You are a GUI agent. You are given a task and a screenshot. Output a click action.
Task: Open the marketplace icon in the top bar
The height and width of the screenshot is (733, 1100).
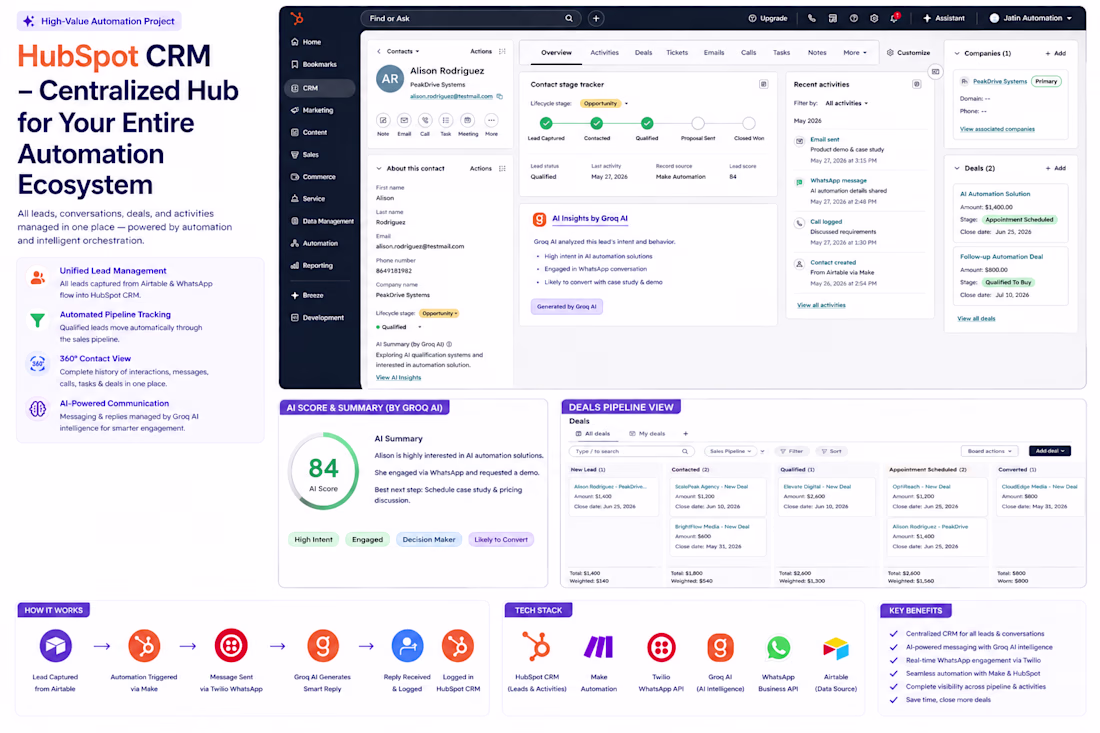[x=833, y=18]
